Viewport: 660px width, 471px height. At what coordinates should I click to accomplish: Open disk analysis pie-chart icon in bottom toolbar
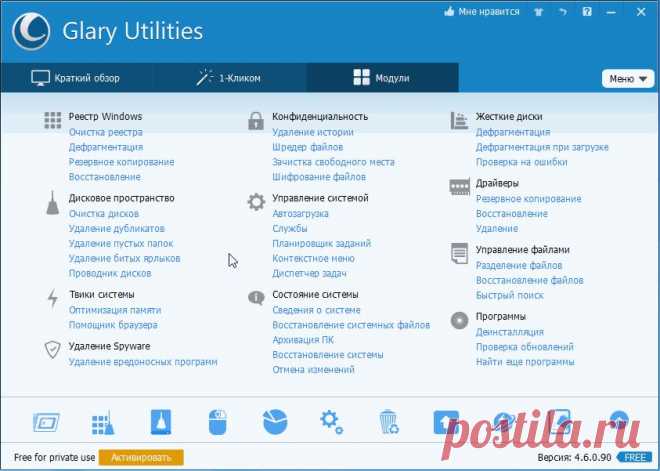click(275, 422)
